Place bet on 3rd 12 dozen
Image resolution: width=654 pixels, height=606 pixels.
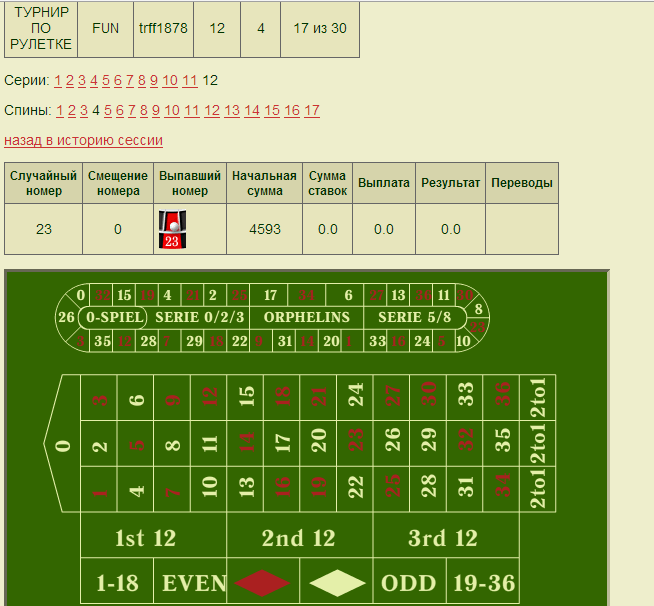click(x=444, y=538)
